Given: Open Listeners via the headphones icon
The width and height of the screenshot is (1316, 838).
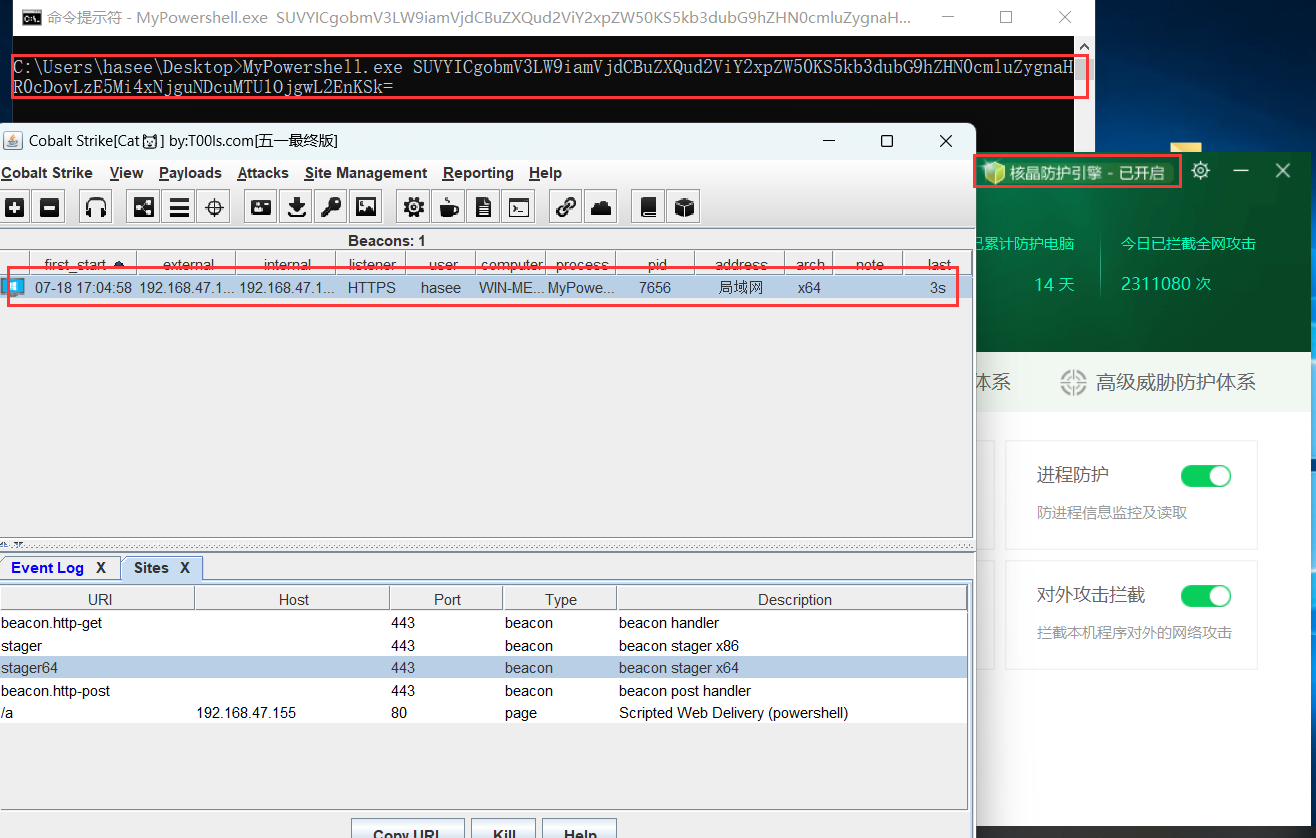Looking at the screenshot, I should pos(96,207).
